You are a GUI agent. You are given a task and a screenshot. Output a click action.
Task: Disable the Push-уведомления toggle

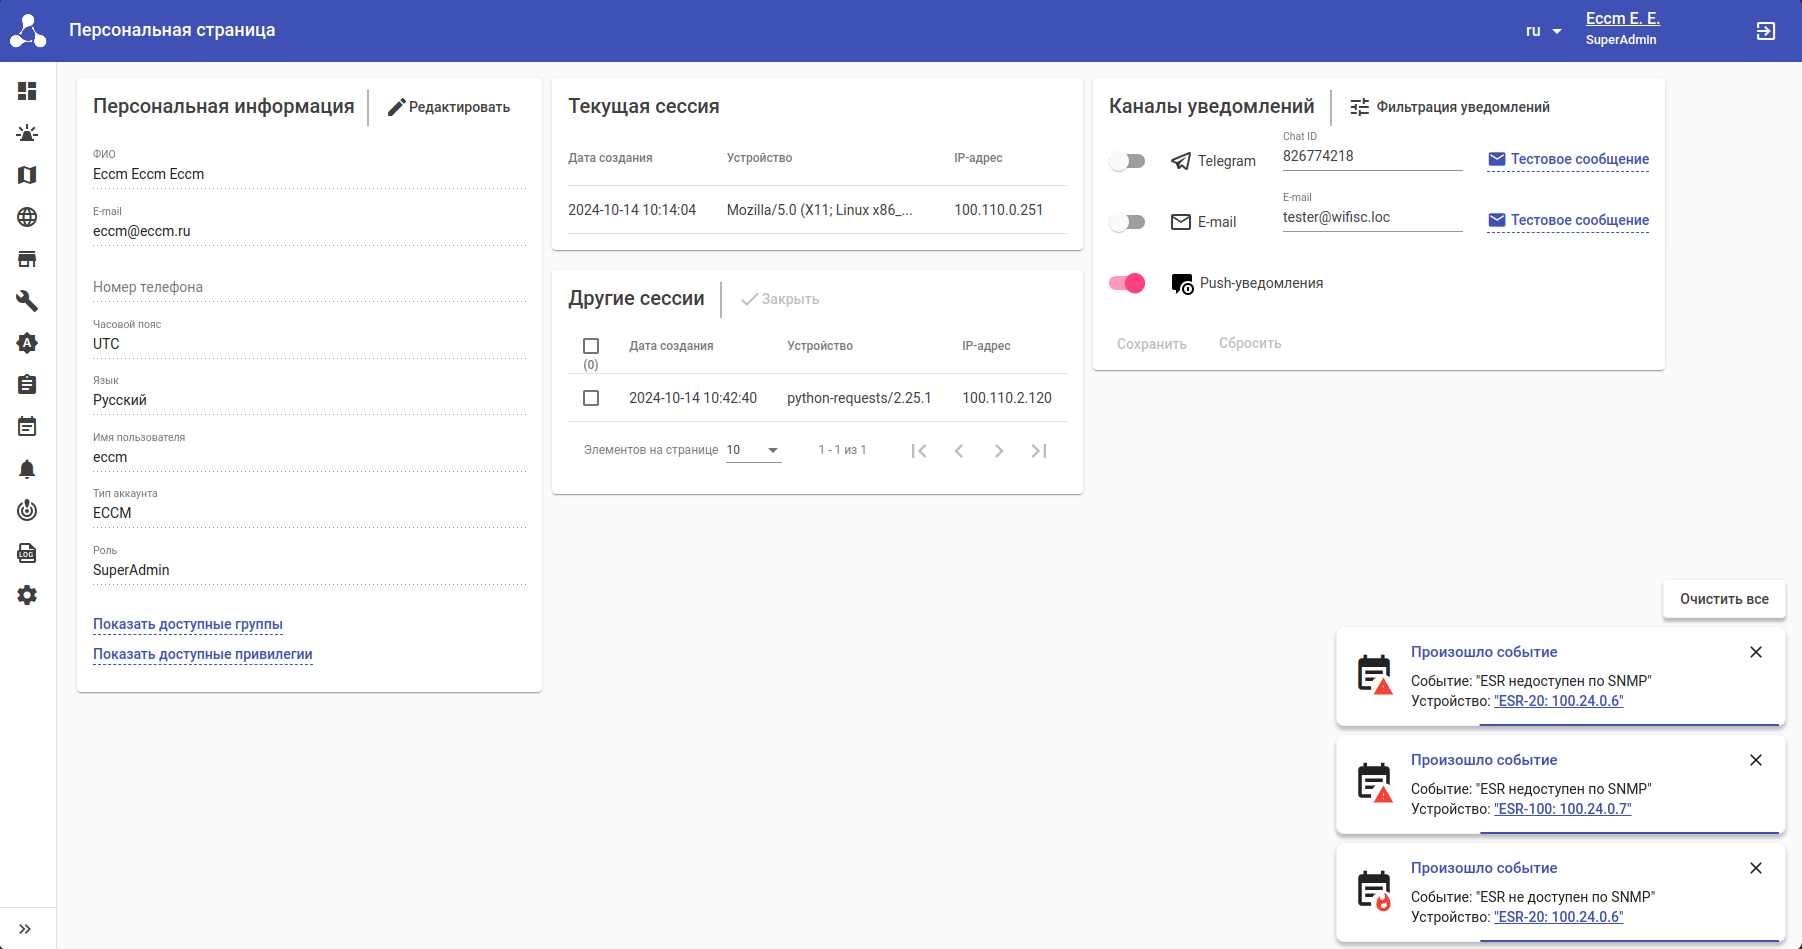[1127, 283]
